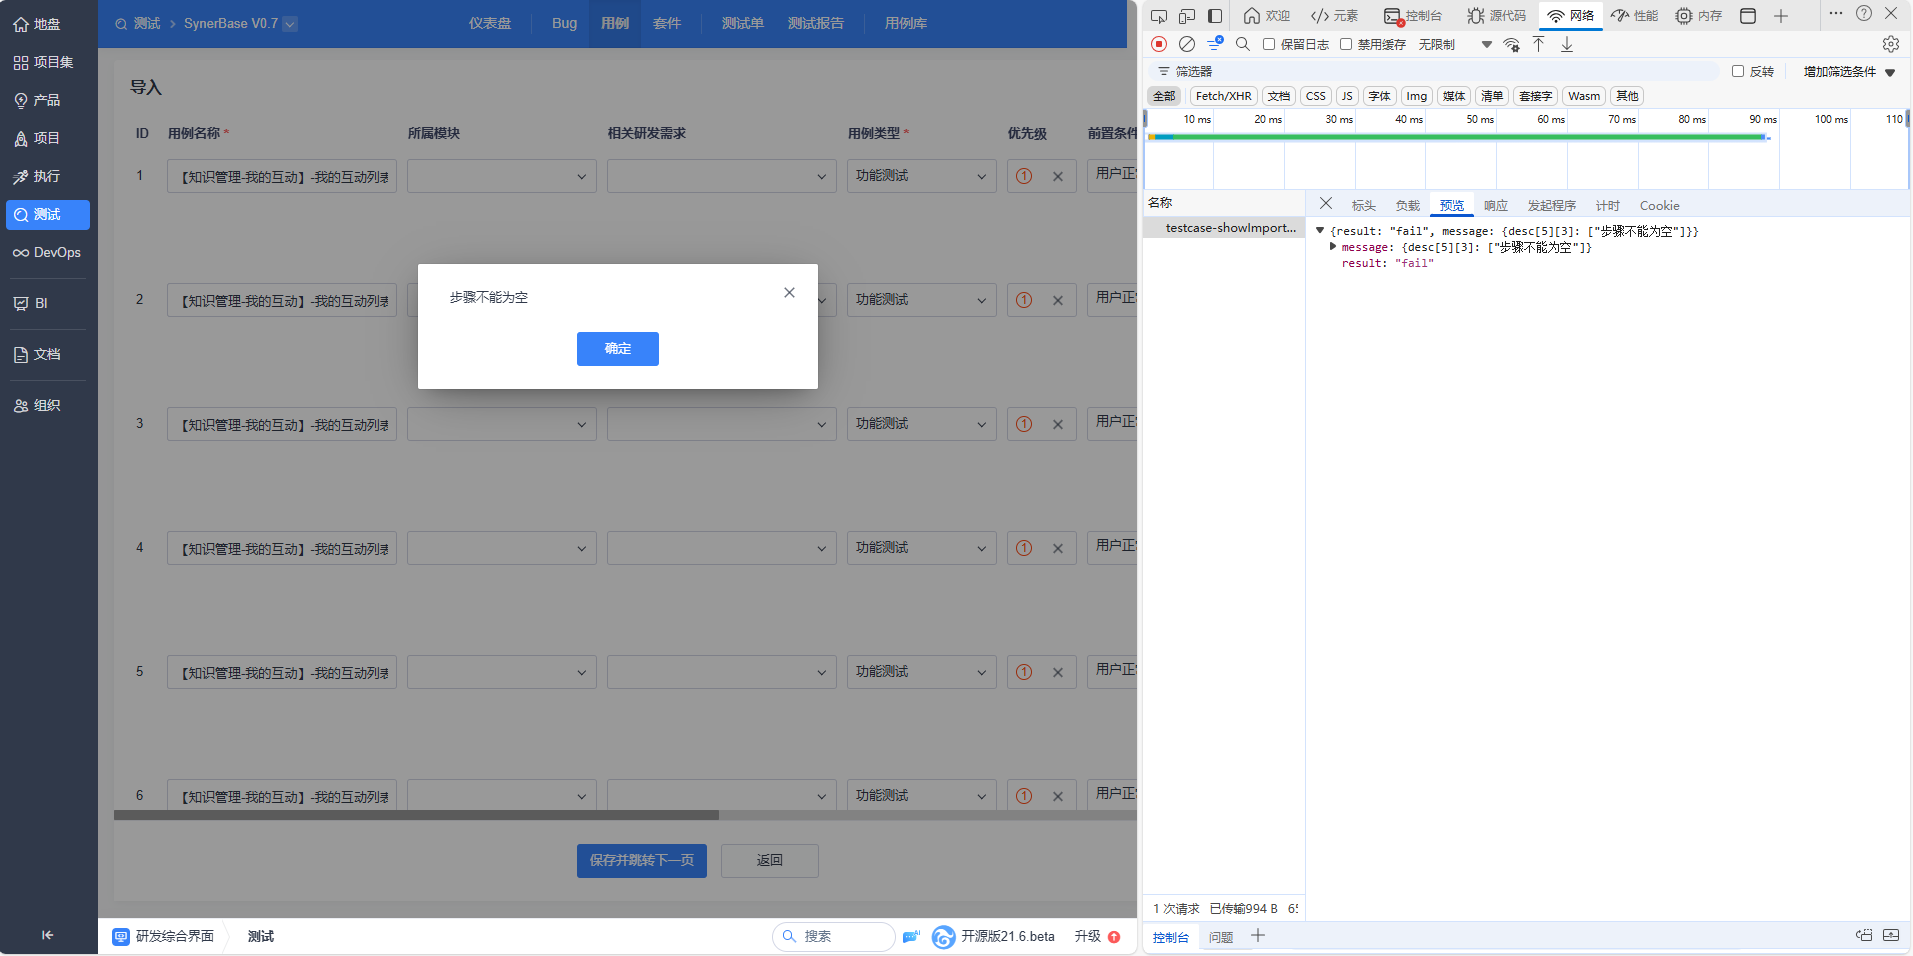This screenshot has height=956, width=1913.
Task: Select the DevTools inspect element tool
Action: point(1159,16)
